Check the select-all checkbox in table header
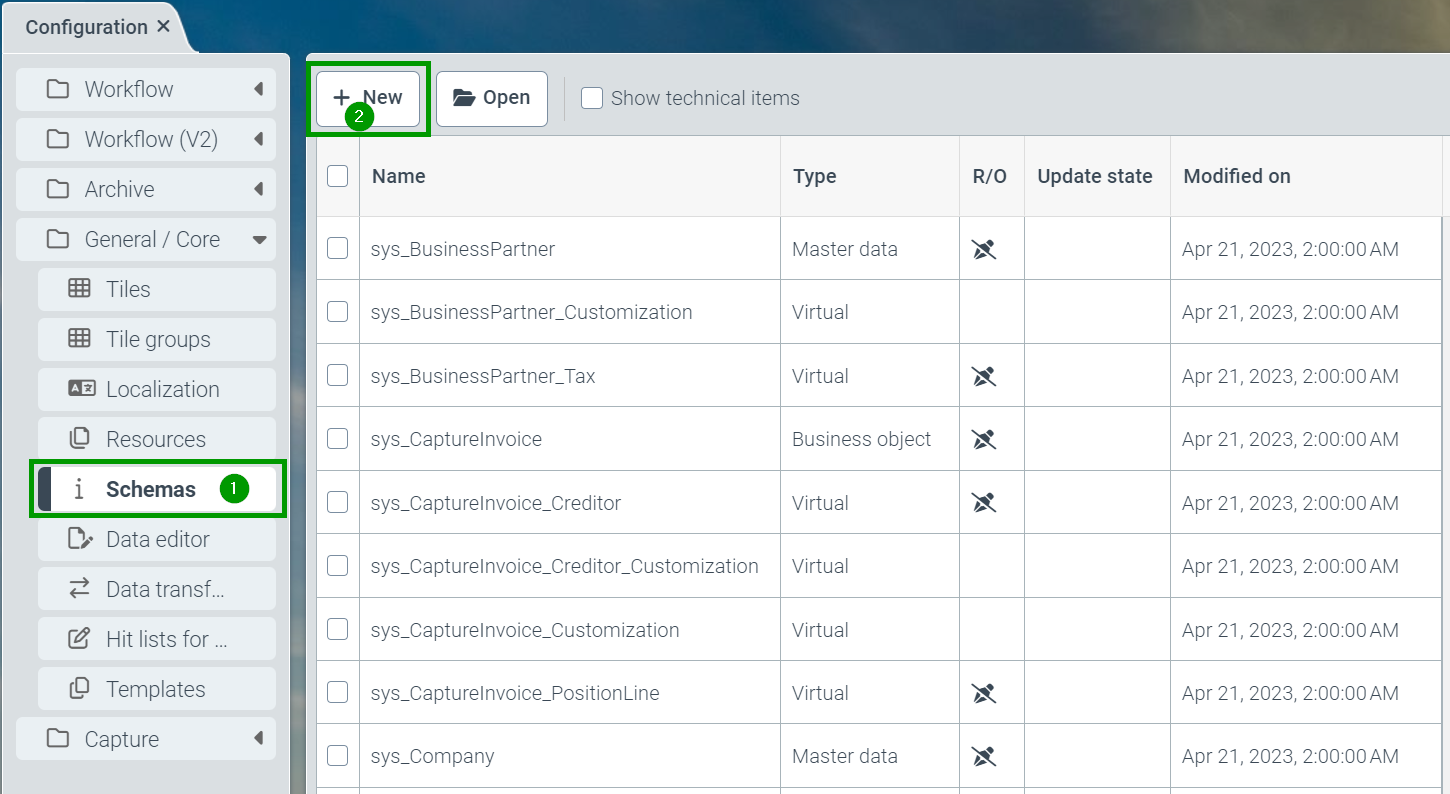The image size is (1450, 794). pyautogui.click(x=338, y=176)
